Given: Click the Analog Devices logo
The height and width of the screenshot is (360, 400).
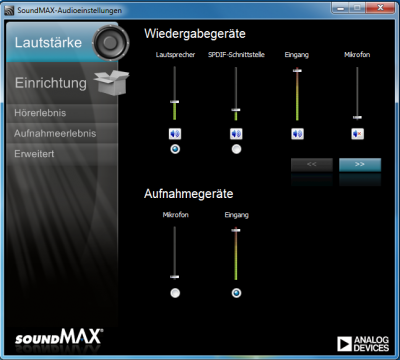Looking at the screenshot, I should (x=363, y=344).
